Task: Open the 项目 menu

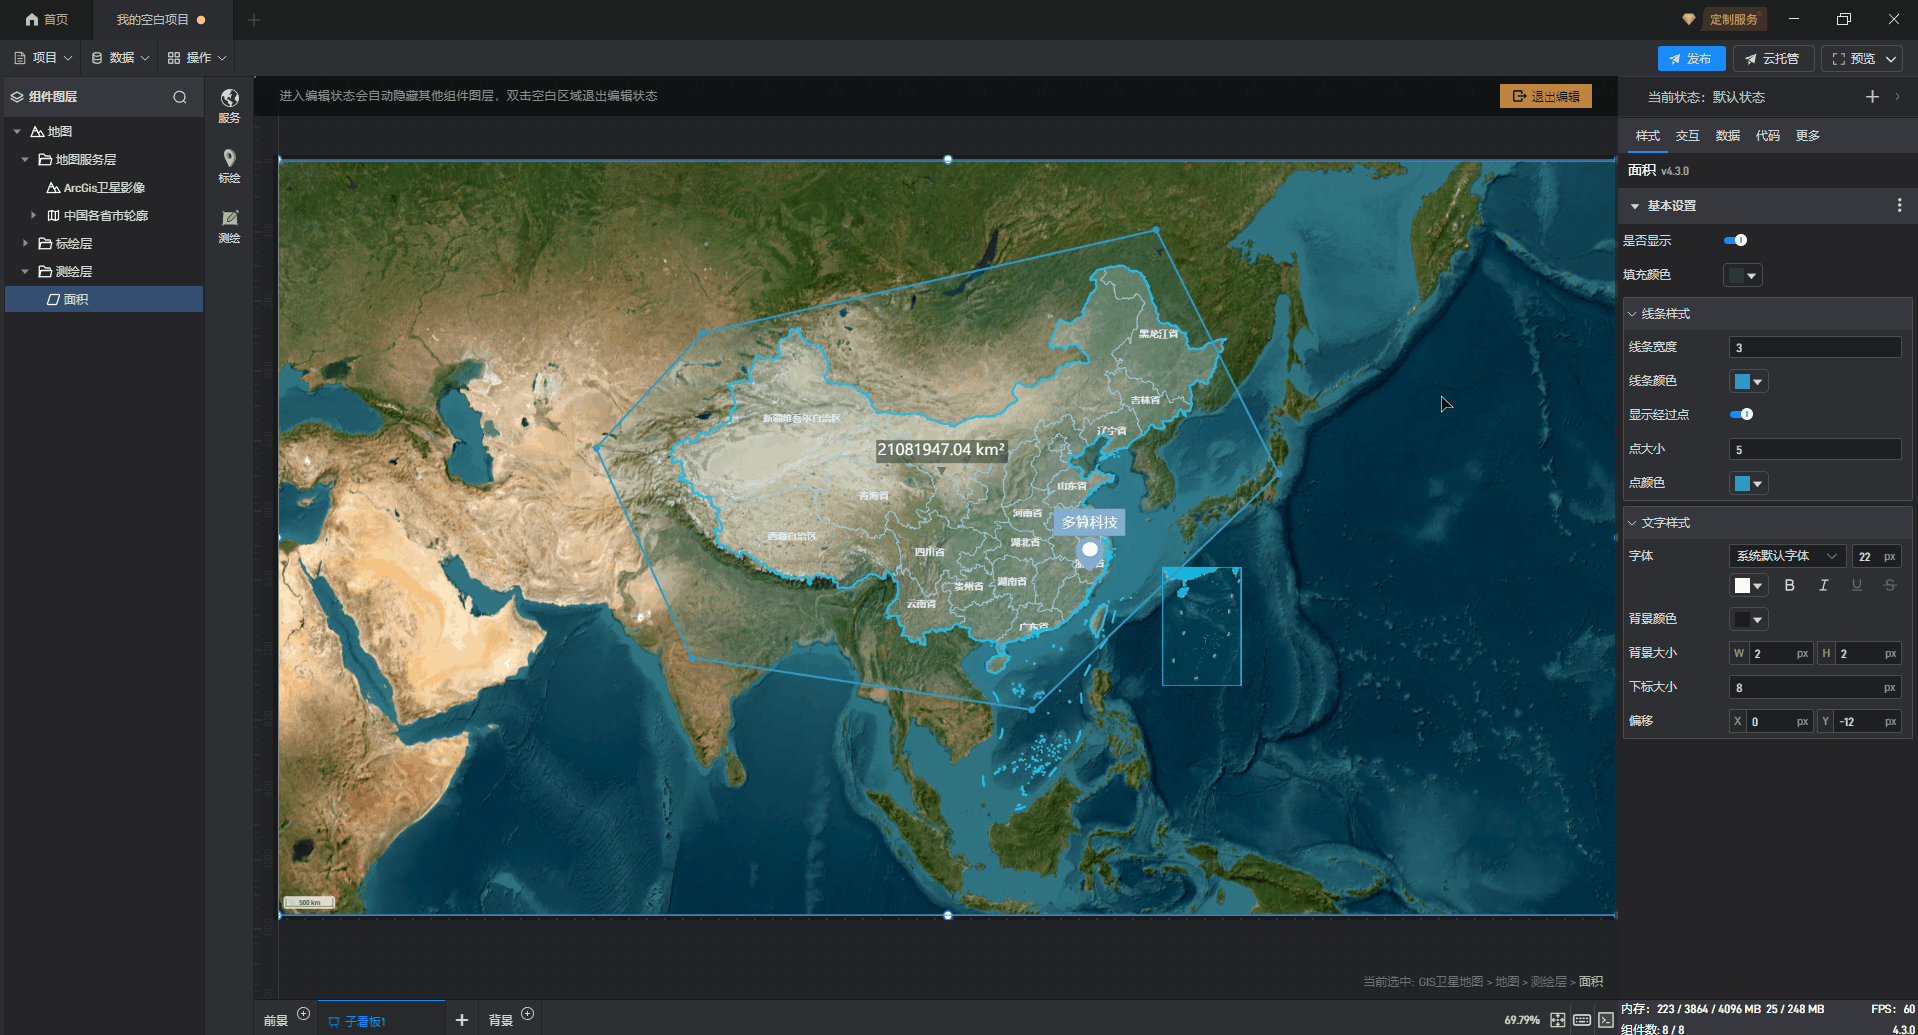Action: tap(43, 58)
